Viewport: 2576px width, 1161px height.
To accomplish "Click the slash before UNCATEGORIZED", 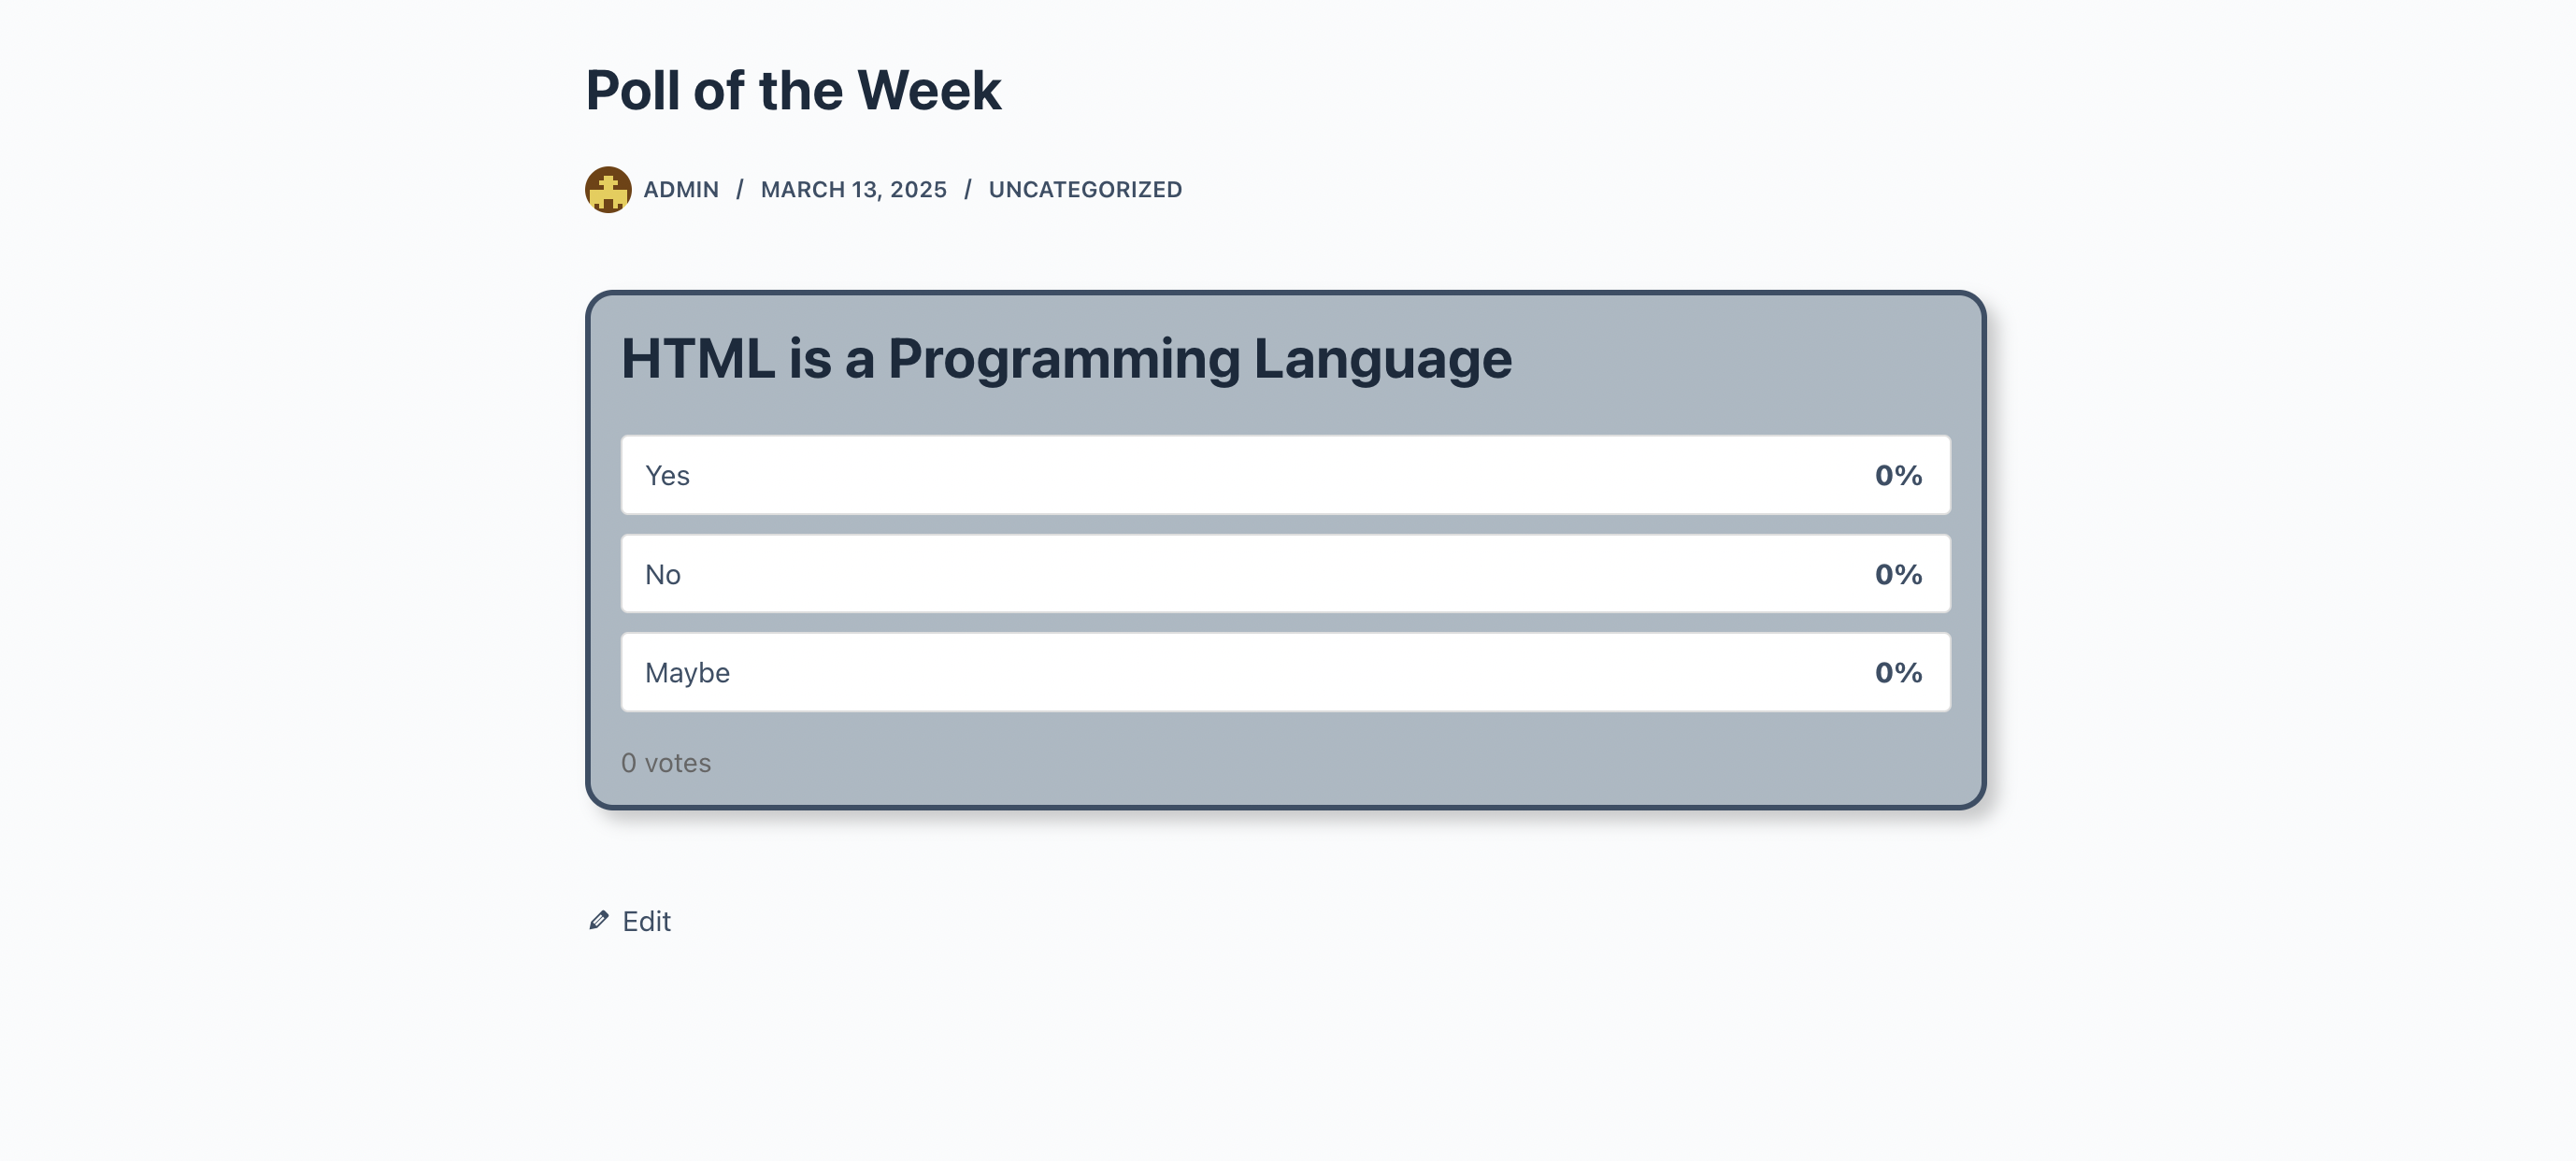I will click(x=968, y=189).
